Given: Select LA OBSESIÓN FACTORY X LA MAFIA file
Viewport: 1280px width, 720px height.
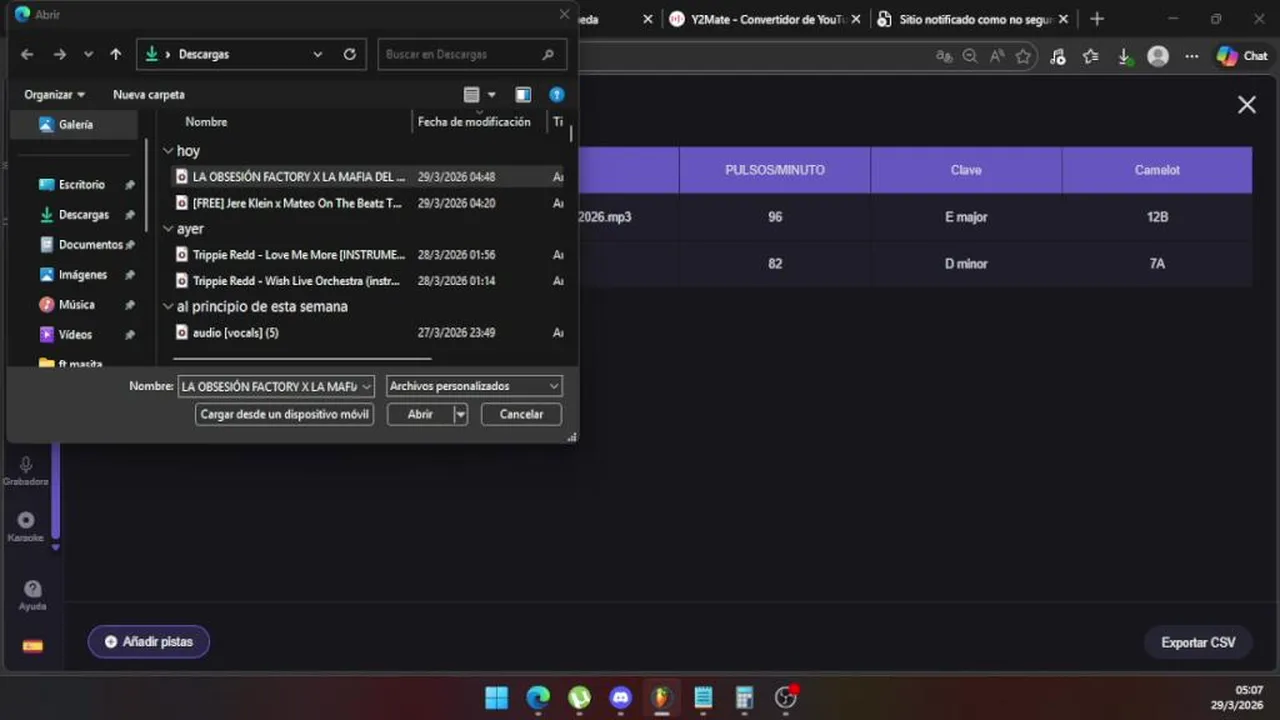Looking at the screenshot, I should [x=368, y=177].
